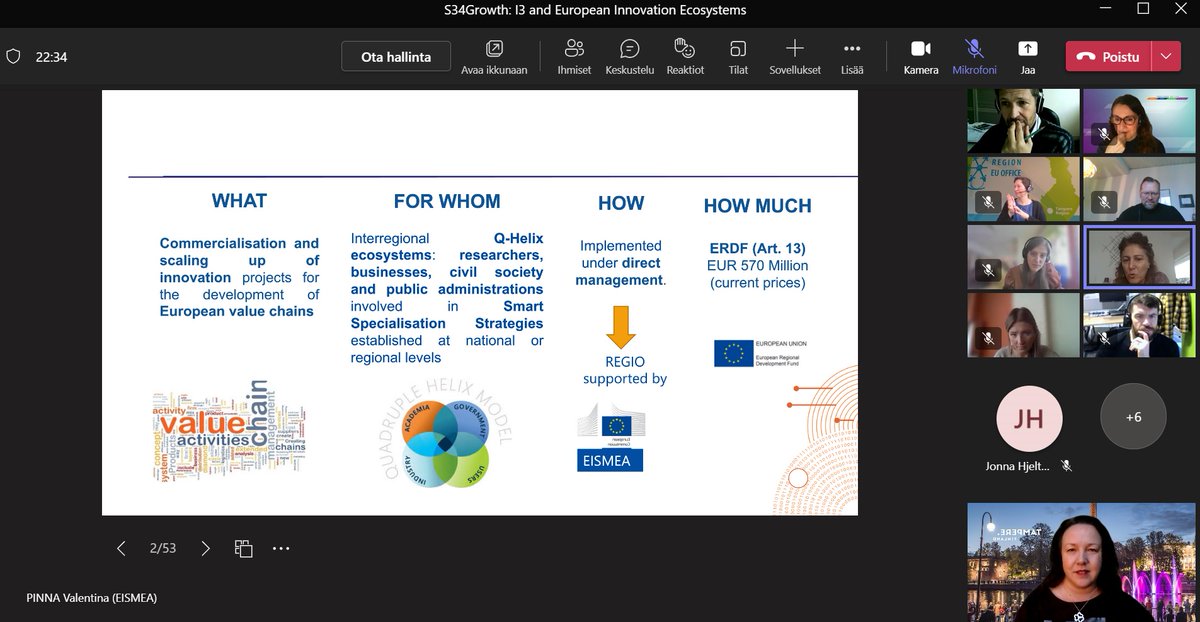Click the 2/53 slide counter
1200x622 pixels.
point(163,548)
